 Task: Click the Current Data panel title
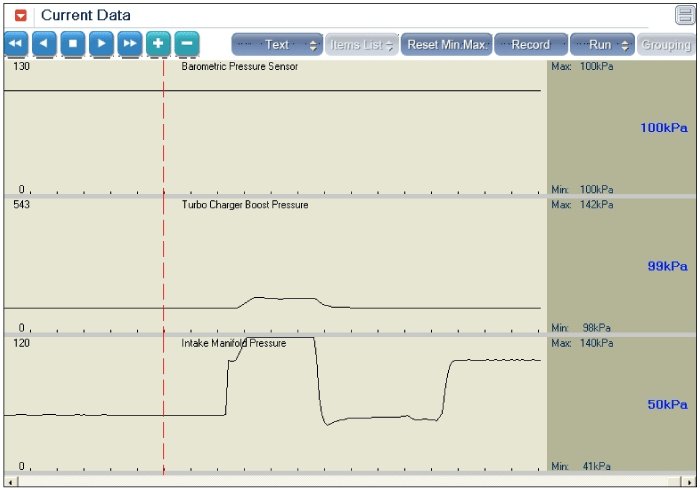[86, 15]
